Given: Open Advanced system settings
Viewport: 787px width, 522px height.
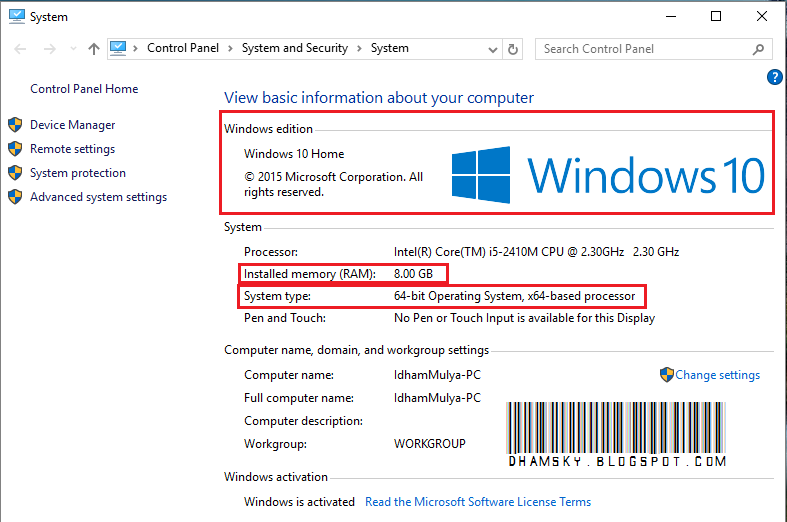Looking at the screenshot, I should (98, 197).
